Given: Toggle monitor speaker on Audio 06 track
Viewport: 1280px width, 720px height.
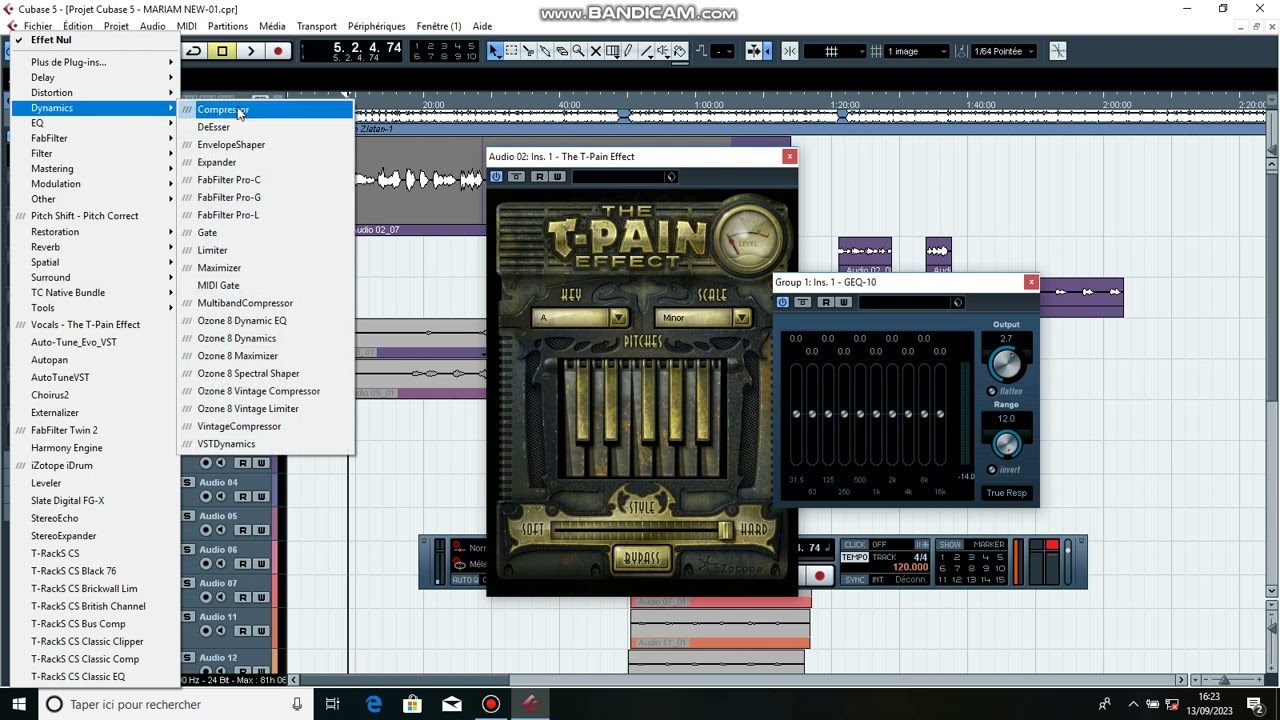Looking at the screenshot, I should click(x=222, y=563).
